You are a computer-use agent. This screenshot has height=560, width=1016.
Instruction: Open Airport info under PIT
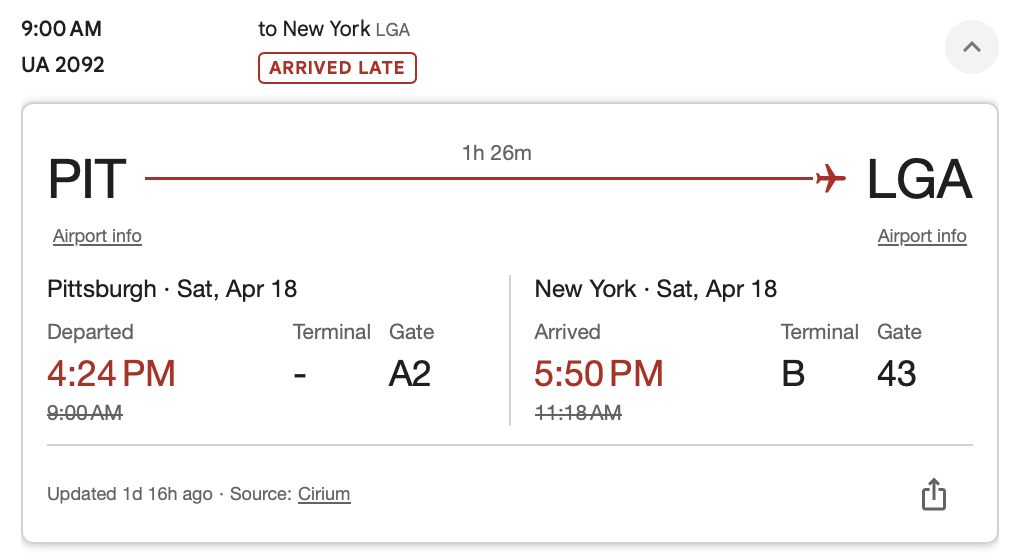coord(97,236)
